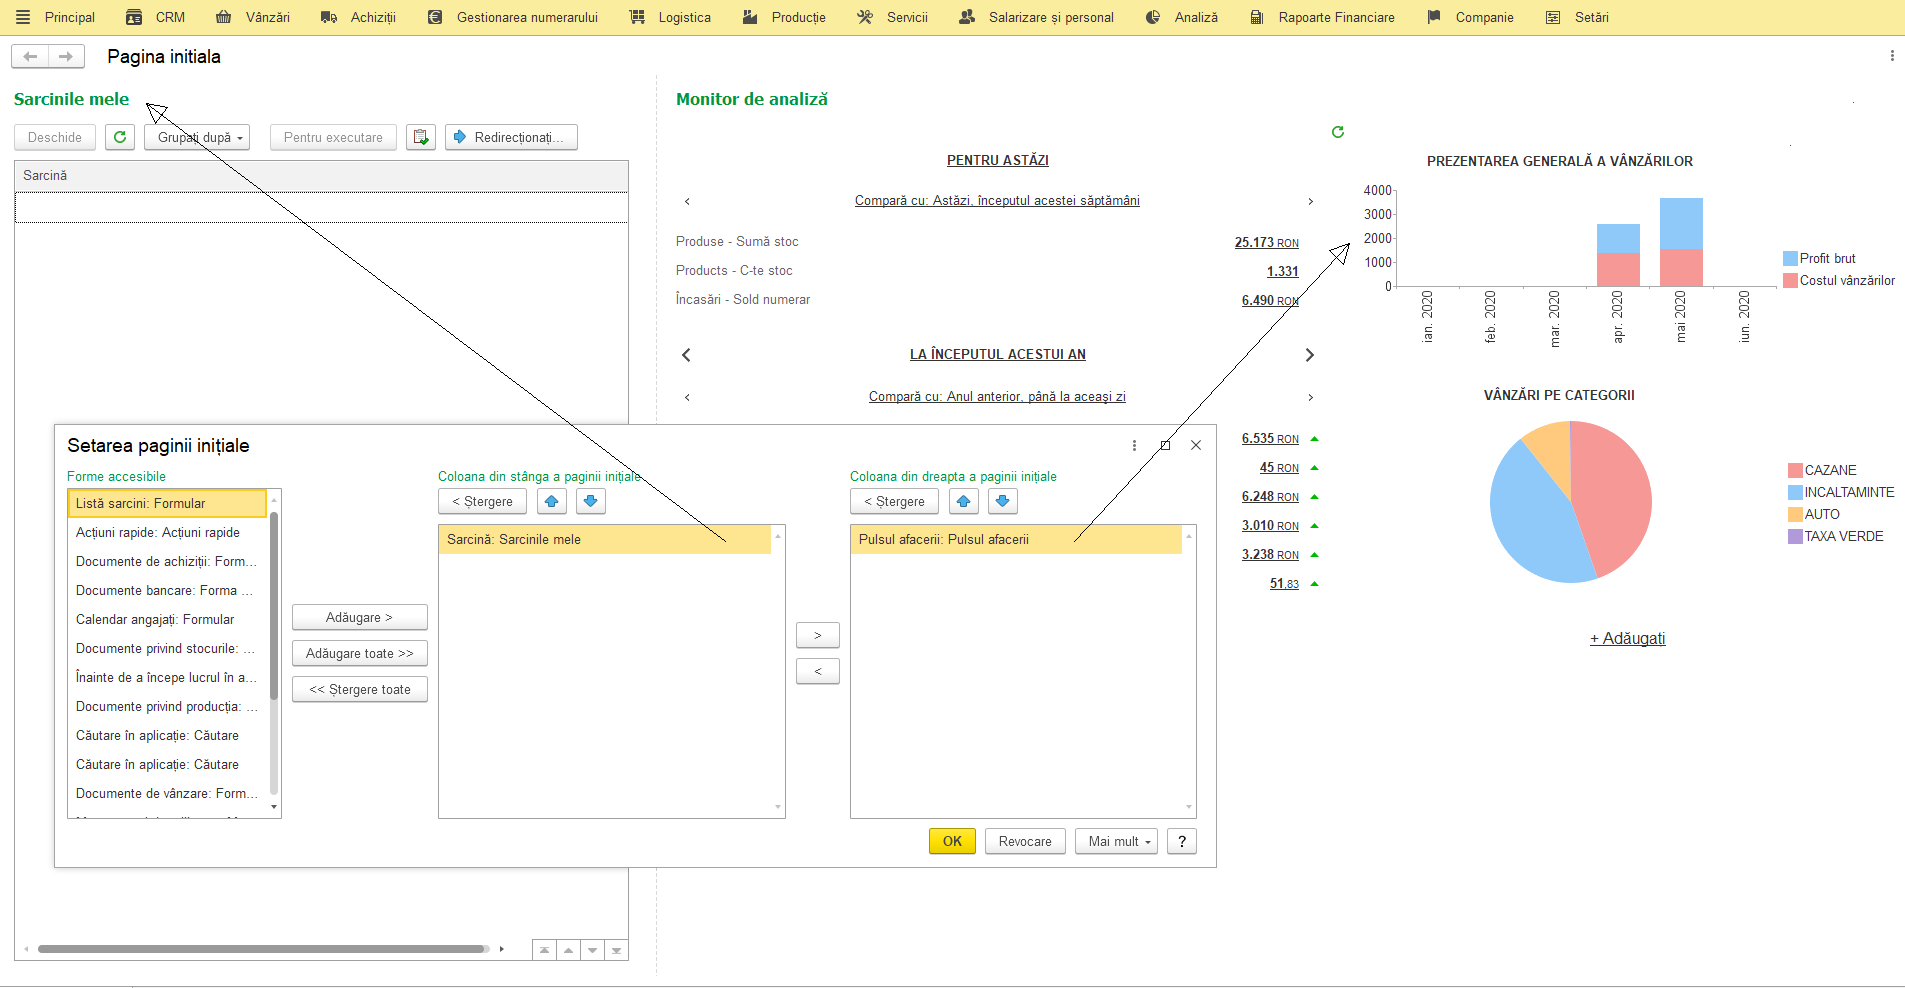Move right column item down
Image resolution: width=1905 pixels, height=988 pixels.
click(1002, 501)
